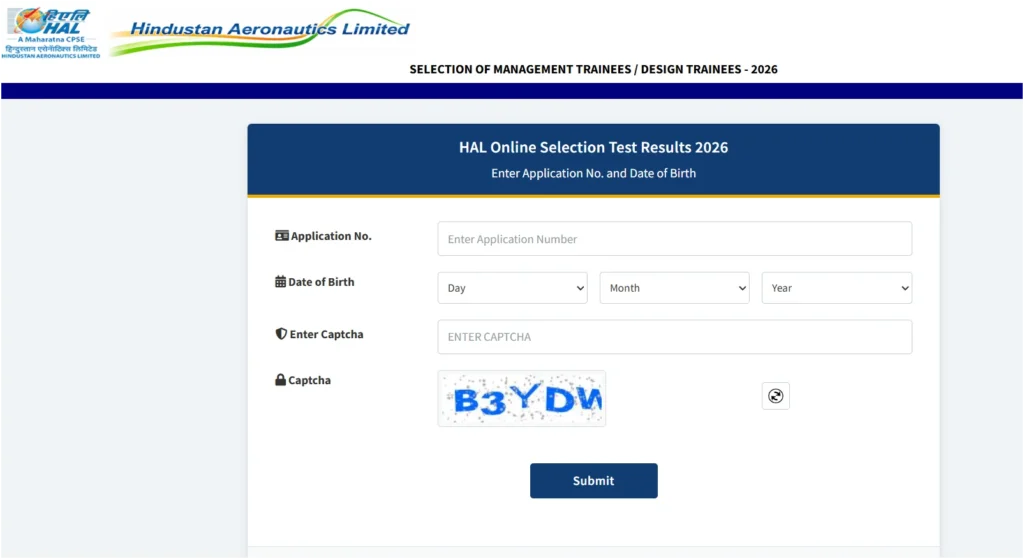This screenshot has height=559, width=1024.
Task: Click the 'Captcha' label text
Action: coord(310,380)
